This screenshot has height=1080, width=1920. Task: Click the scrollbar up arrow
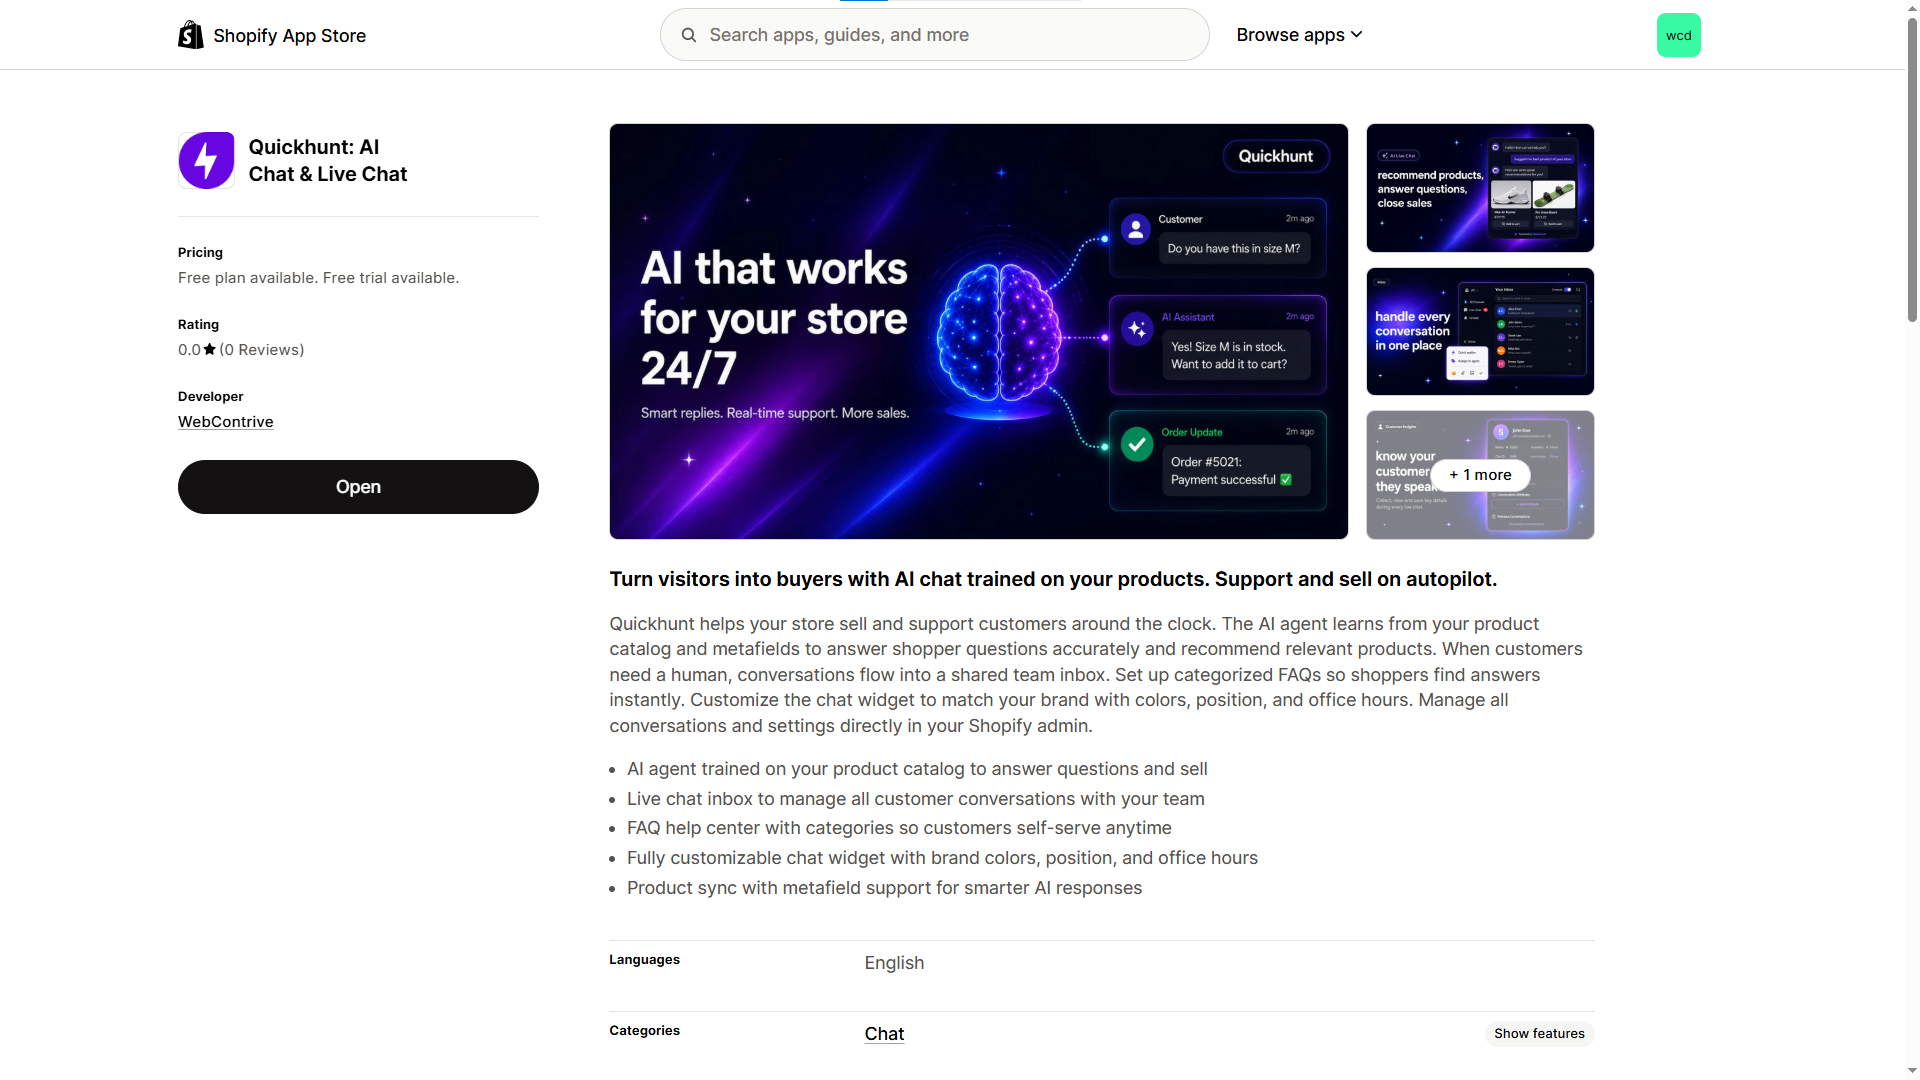click(1912, 8)
